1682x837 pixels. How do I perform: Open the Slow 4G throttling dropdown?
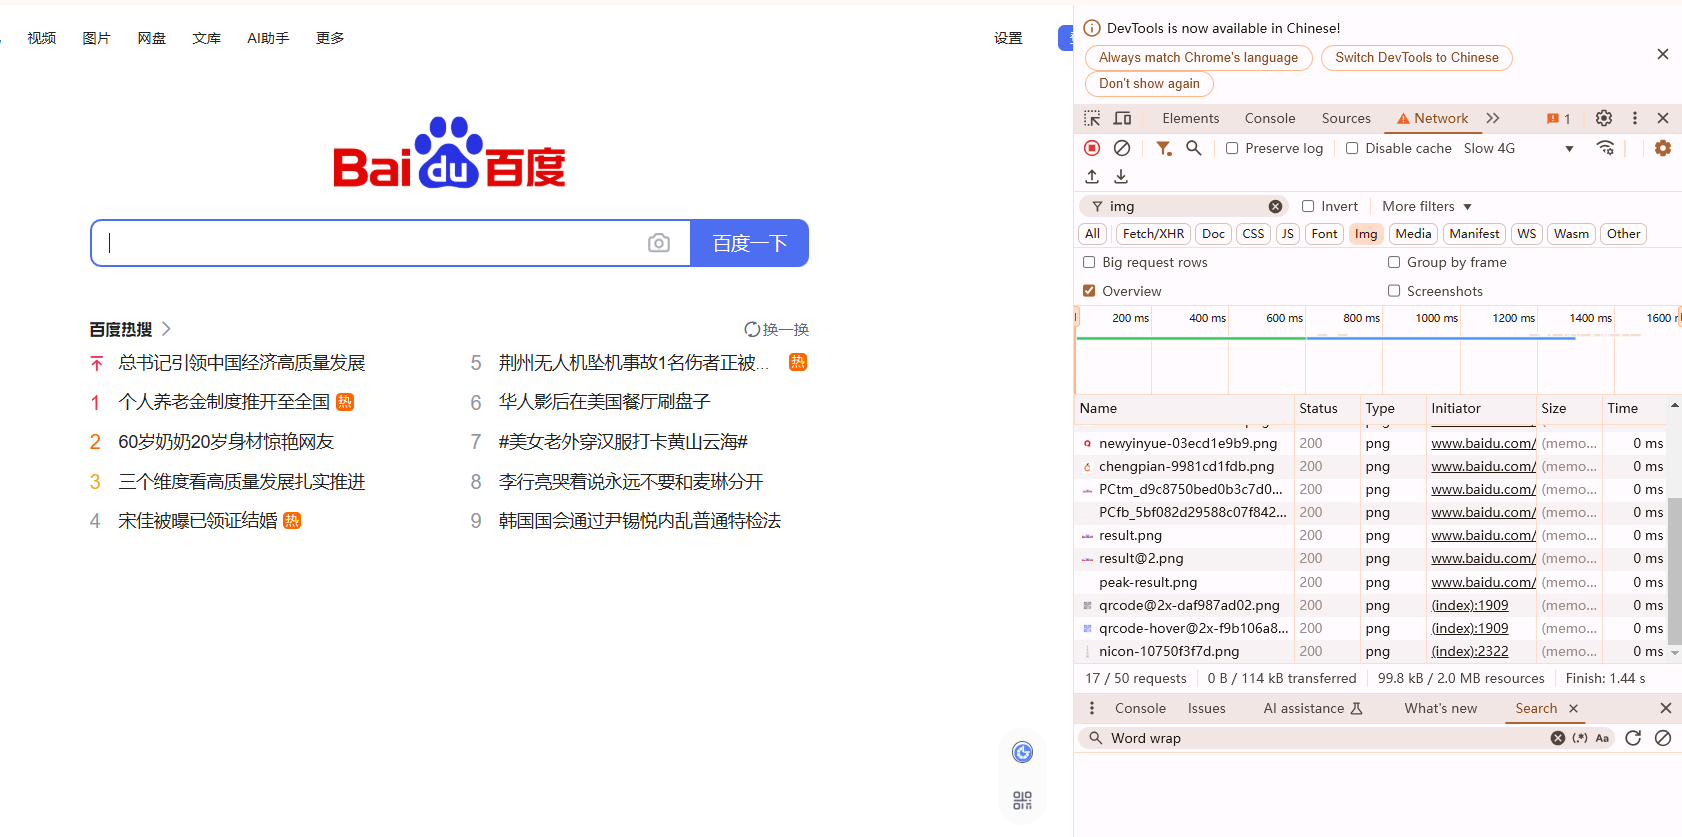click(1519, 148)
